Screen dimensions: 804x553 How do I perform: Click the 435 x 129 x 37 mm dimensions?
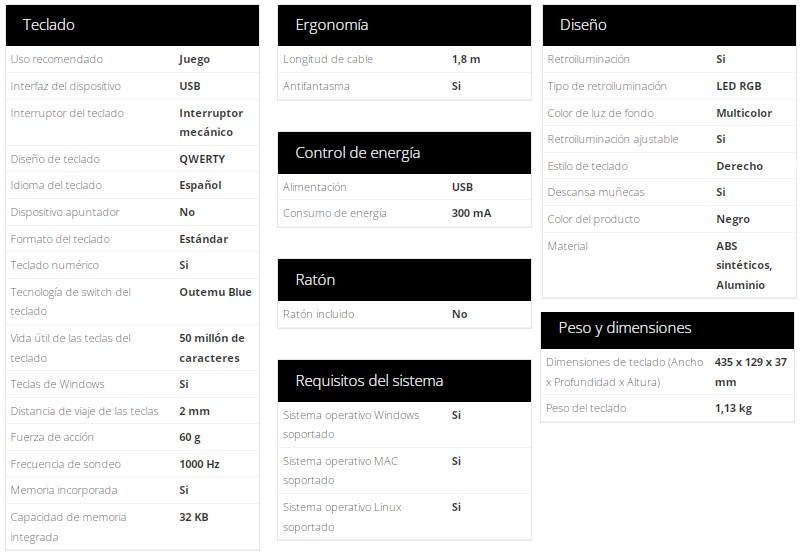tap(751, 372)
